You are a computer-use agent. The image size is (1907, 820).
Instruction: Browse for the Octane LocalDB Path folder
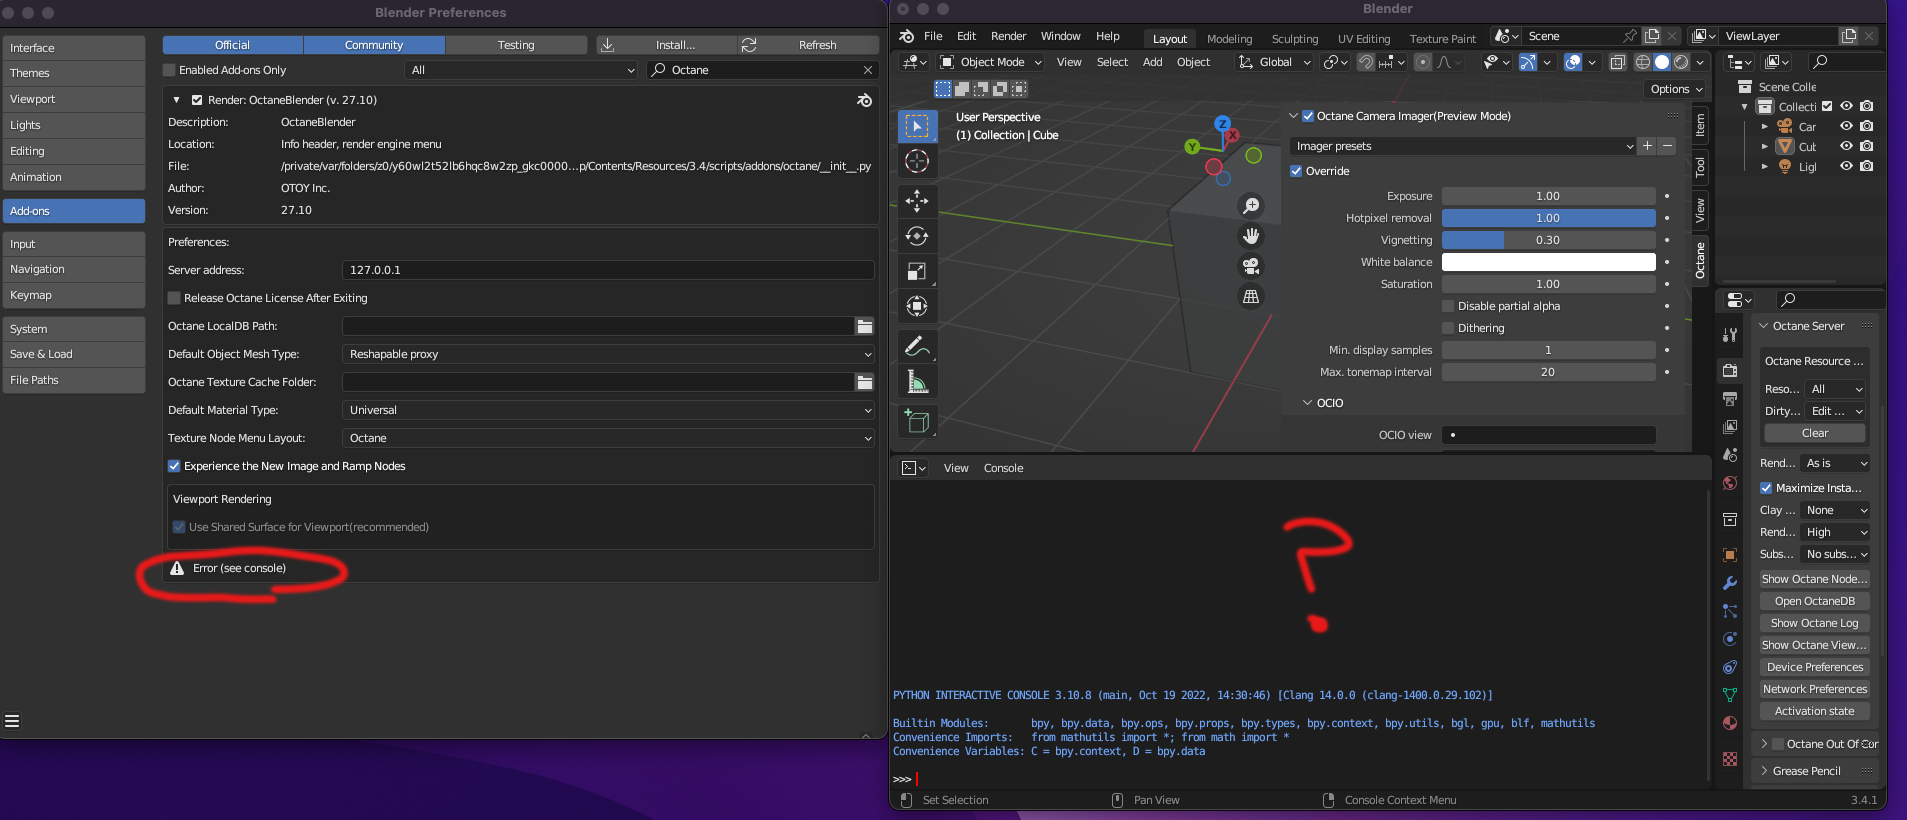coord(865,326)
